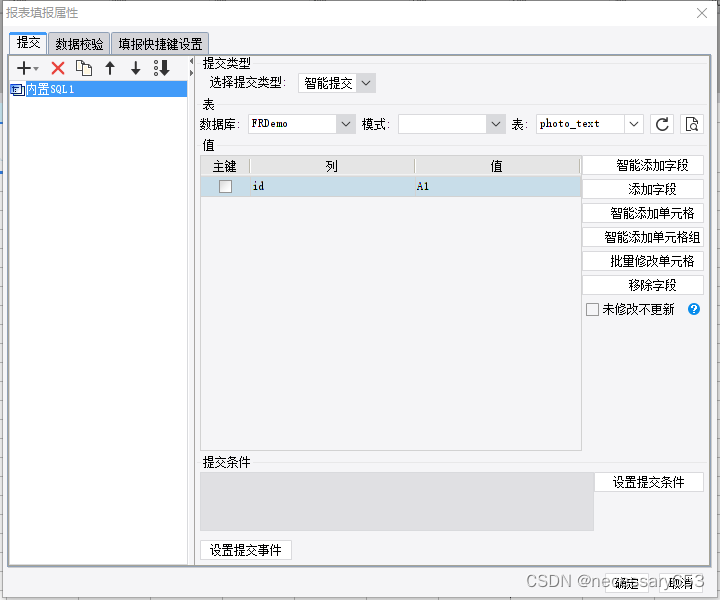Viewport: 720px width, 600px height.
Task: Select the A1 value cell
Action: (x=498, y=186)
